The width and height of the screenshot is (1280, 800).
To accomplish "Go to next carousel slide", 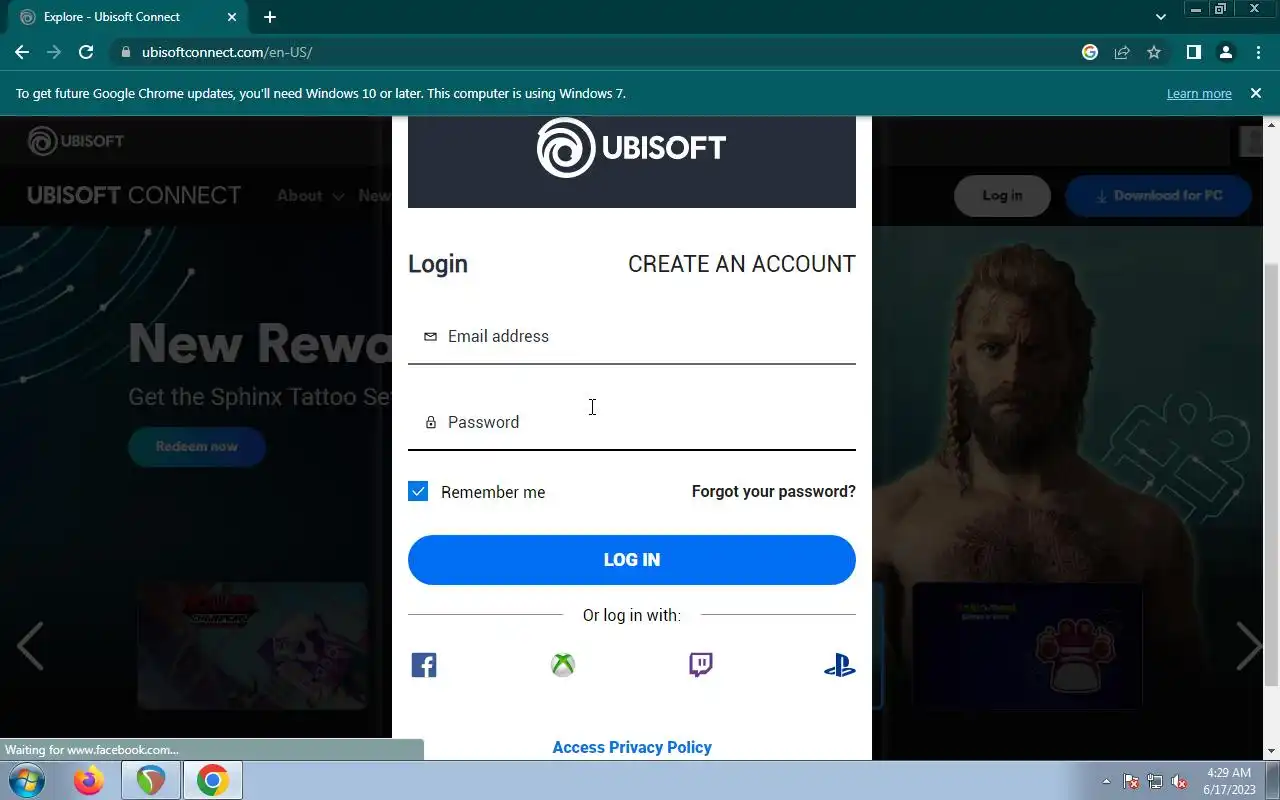I will [1250, 646].
